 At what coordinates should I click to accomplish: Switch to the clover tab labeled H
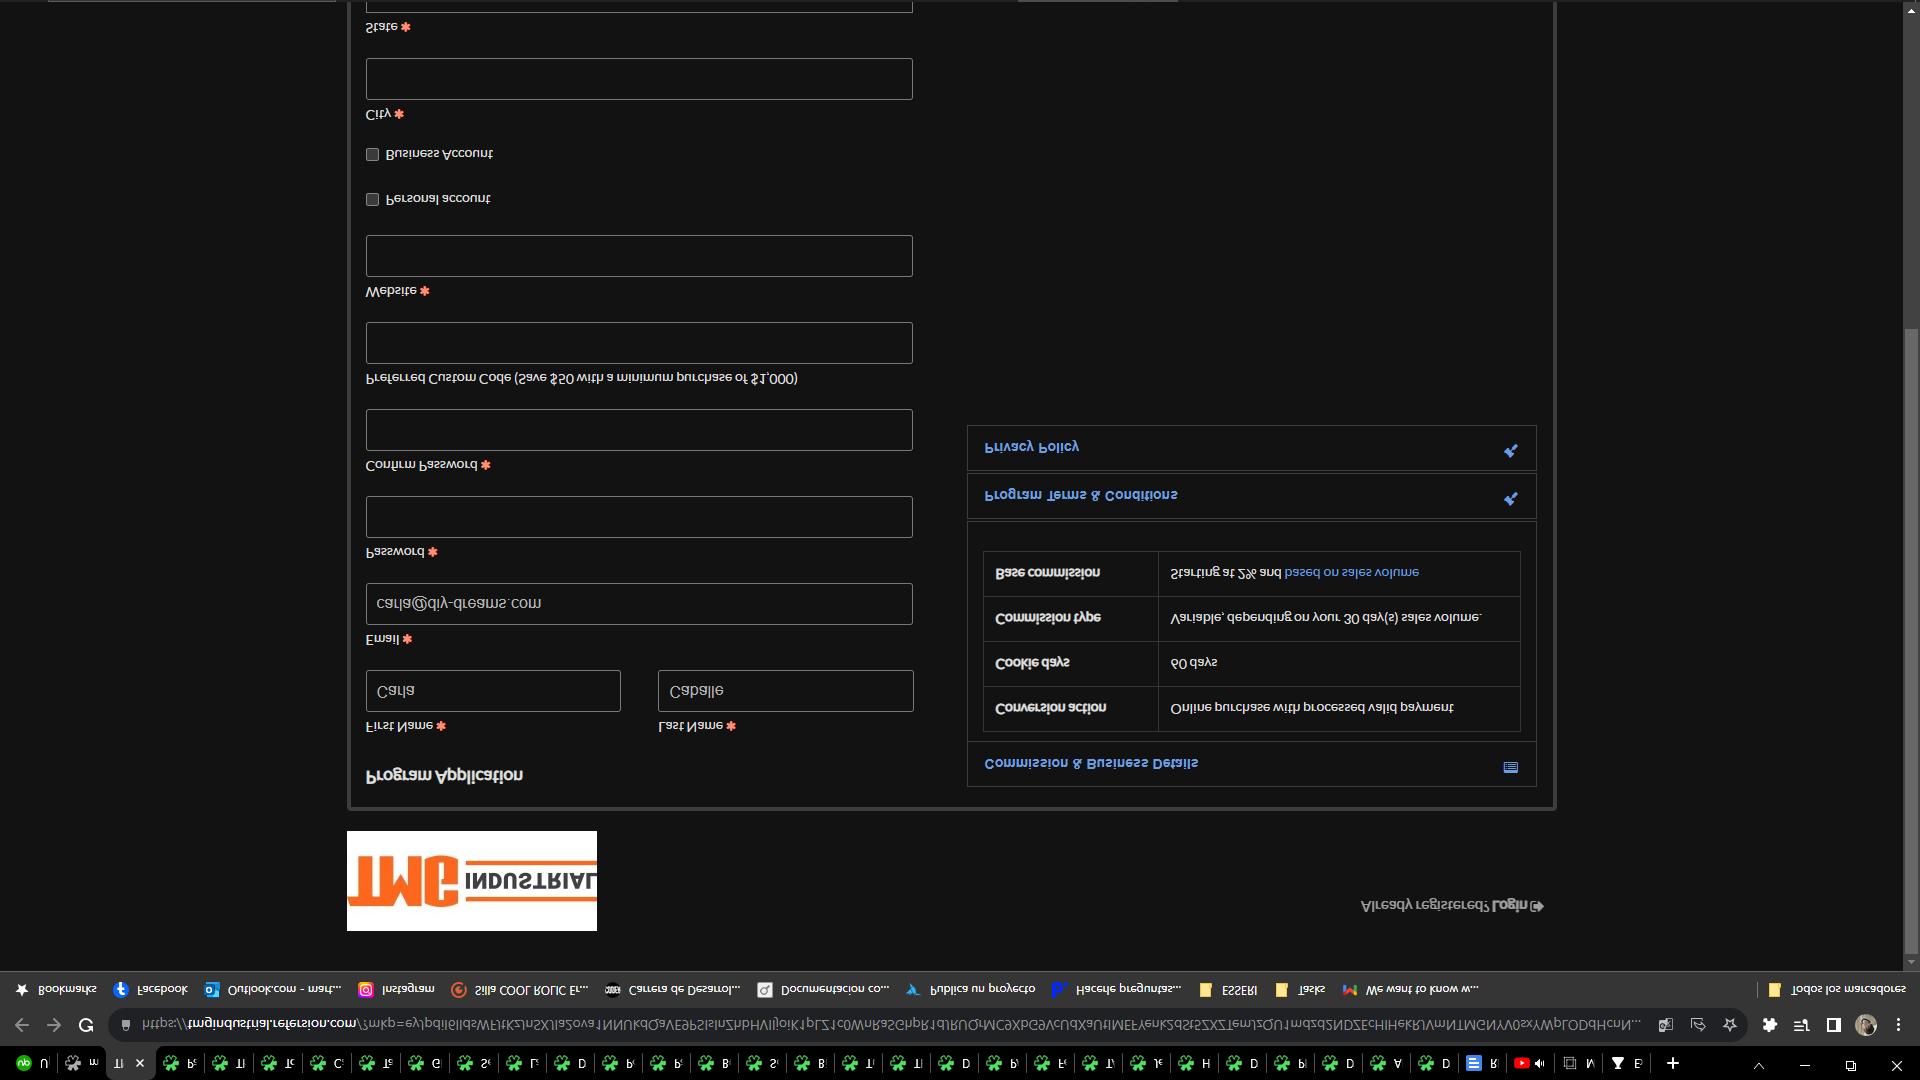click(x=1195, y=1063)
